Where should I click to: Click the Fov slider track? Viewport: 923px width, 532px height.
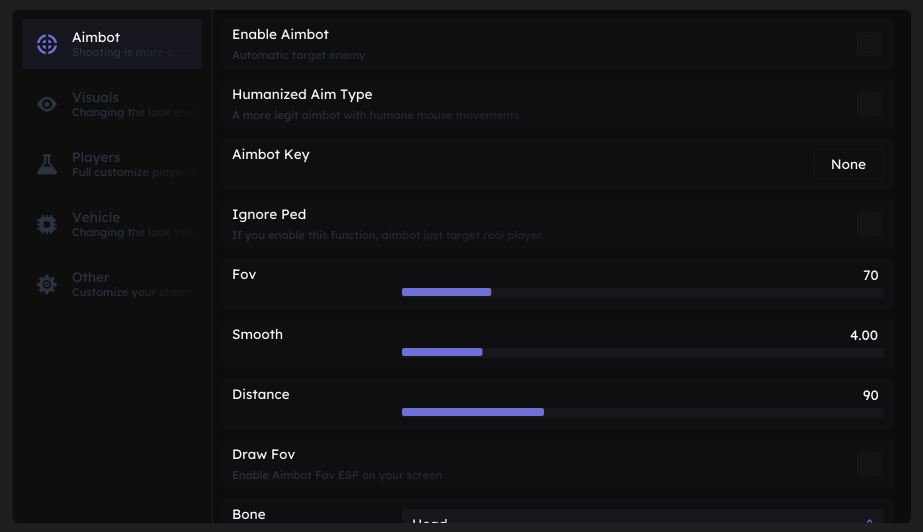click(643, 292)
